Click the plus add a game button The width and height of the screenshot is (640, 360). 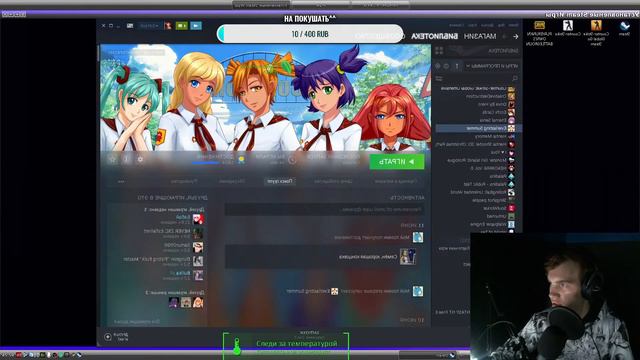[108, 337]
